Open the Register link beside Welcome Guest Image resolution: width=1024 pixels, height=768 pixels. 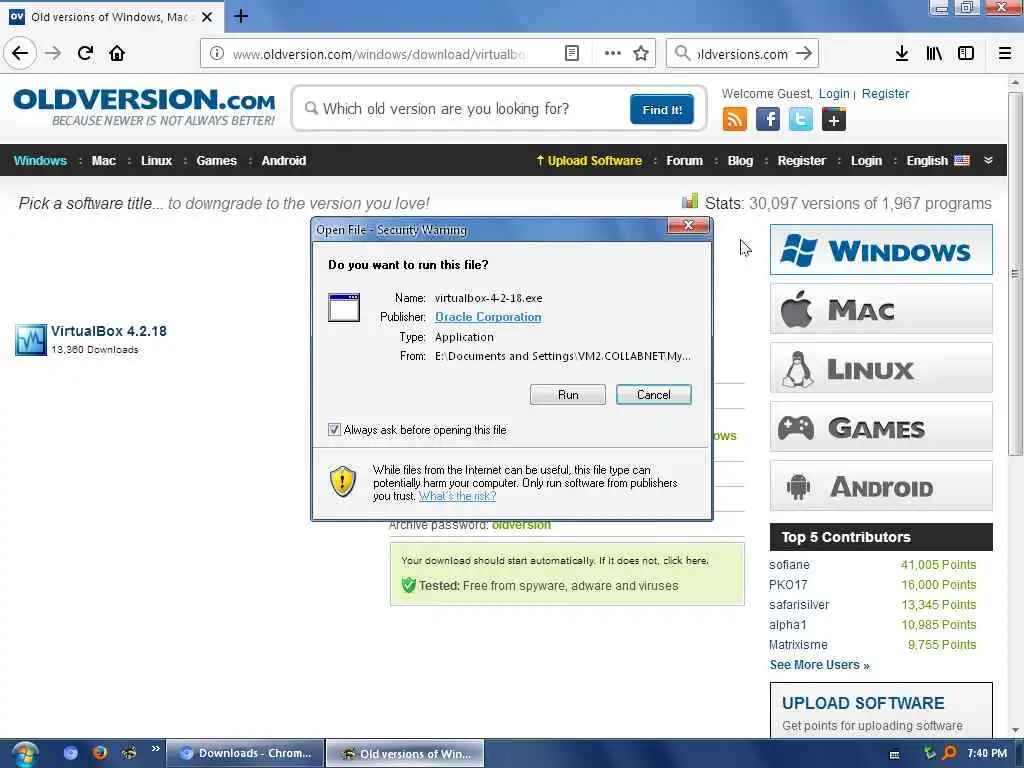coord(885,93)
